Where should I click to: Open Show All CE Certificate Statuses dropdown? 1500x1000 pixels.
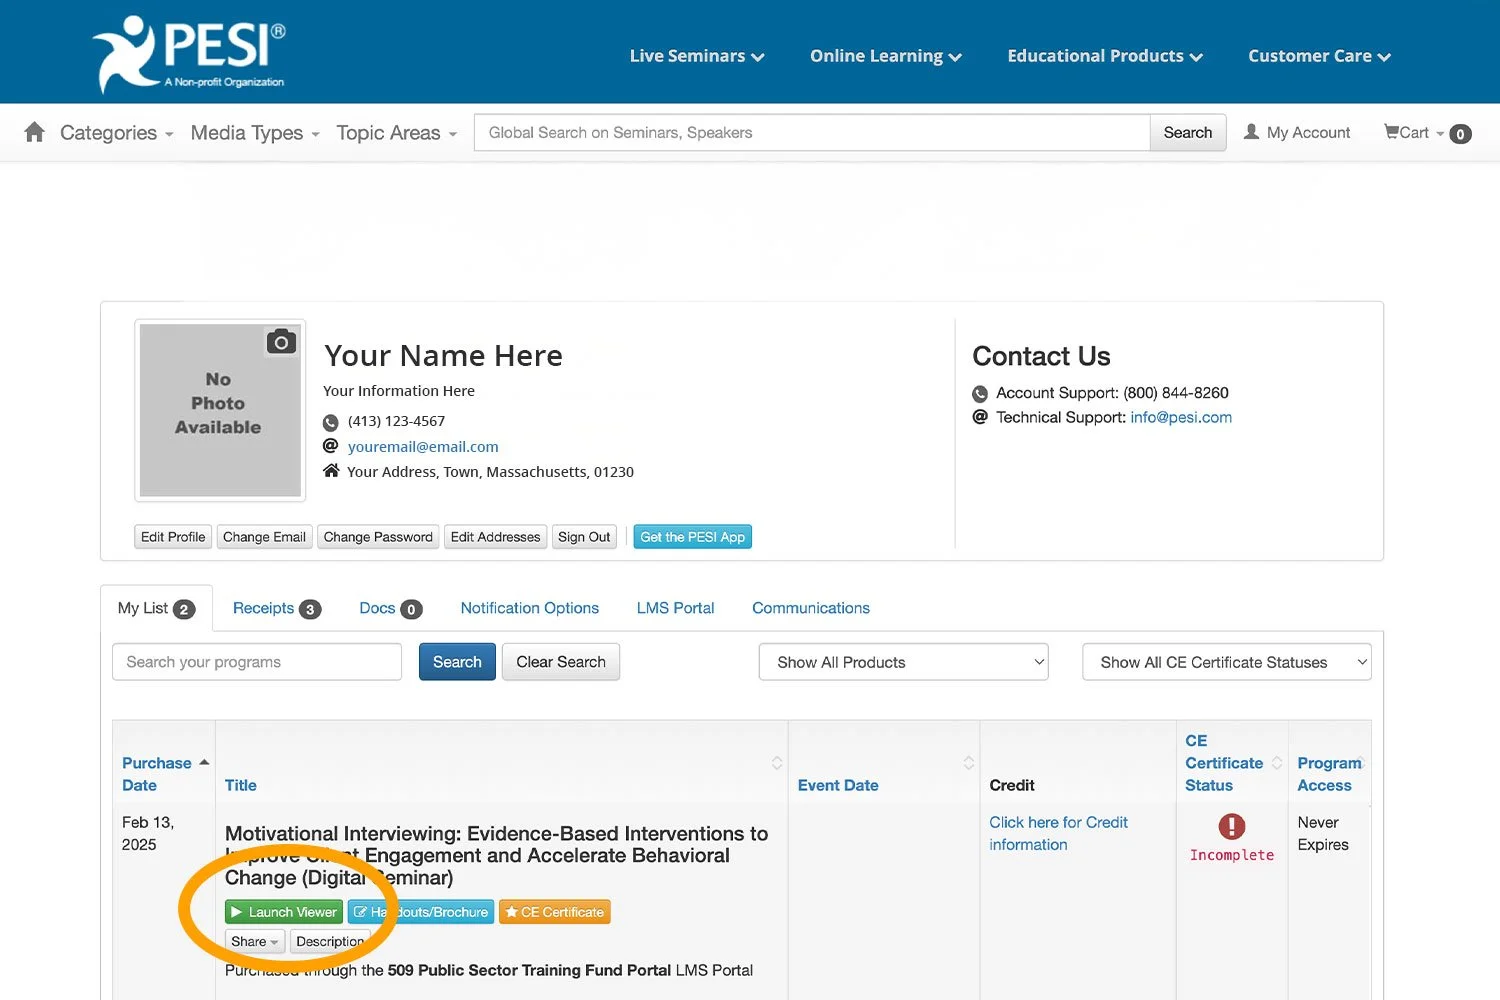point(1226,662)
